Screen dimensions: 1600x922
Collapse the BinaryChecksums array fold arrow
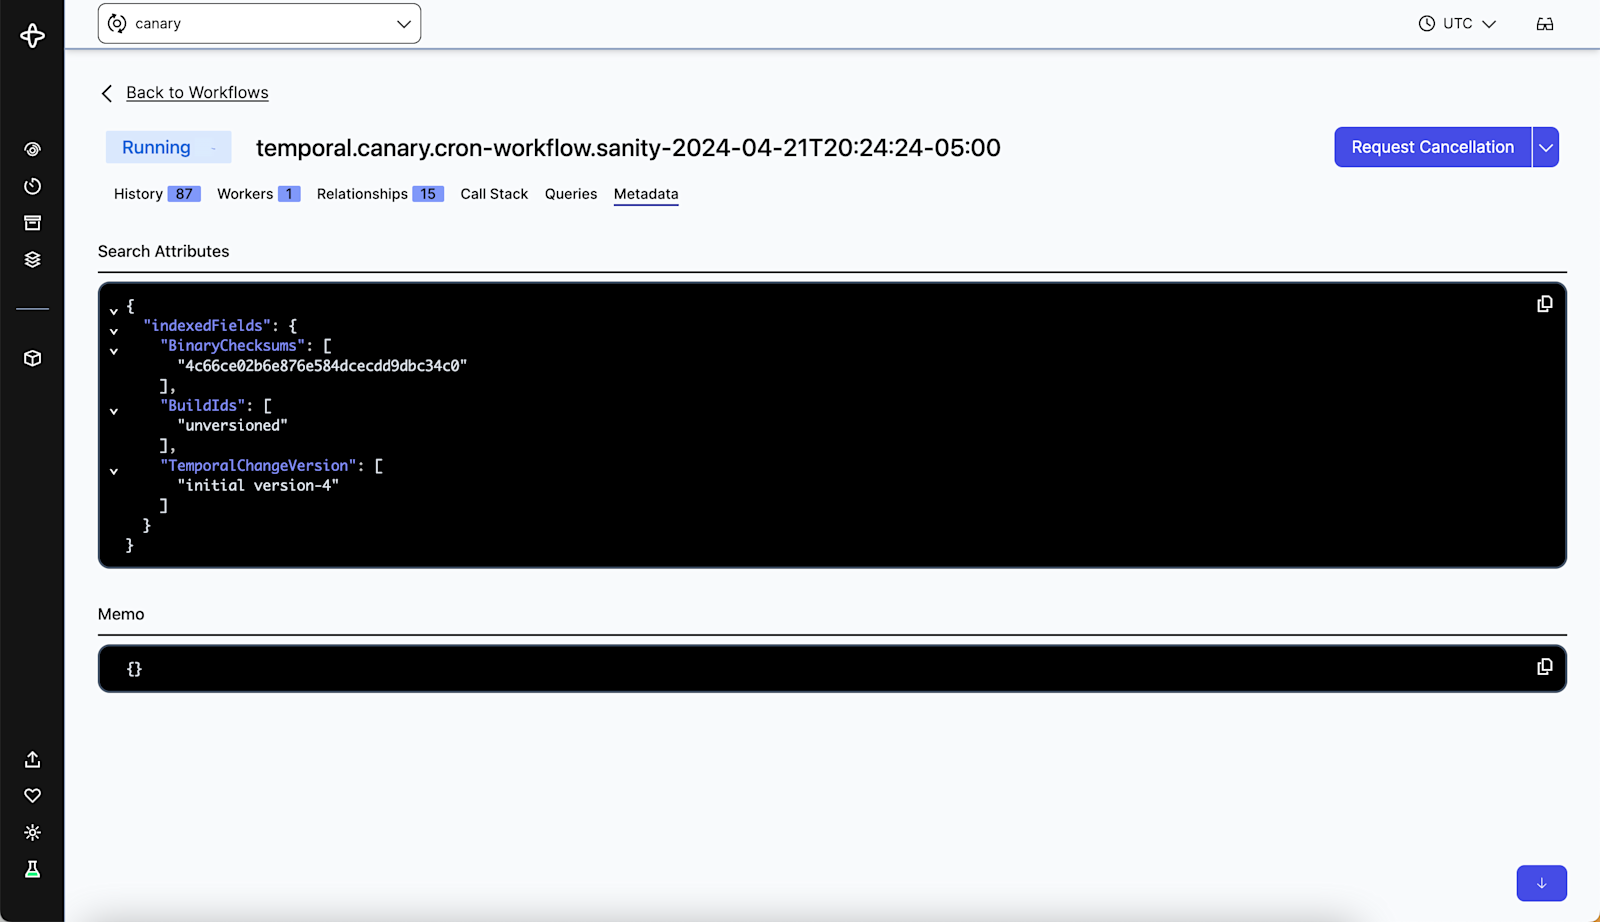[114, 351]
